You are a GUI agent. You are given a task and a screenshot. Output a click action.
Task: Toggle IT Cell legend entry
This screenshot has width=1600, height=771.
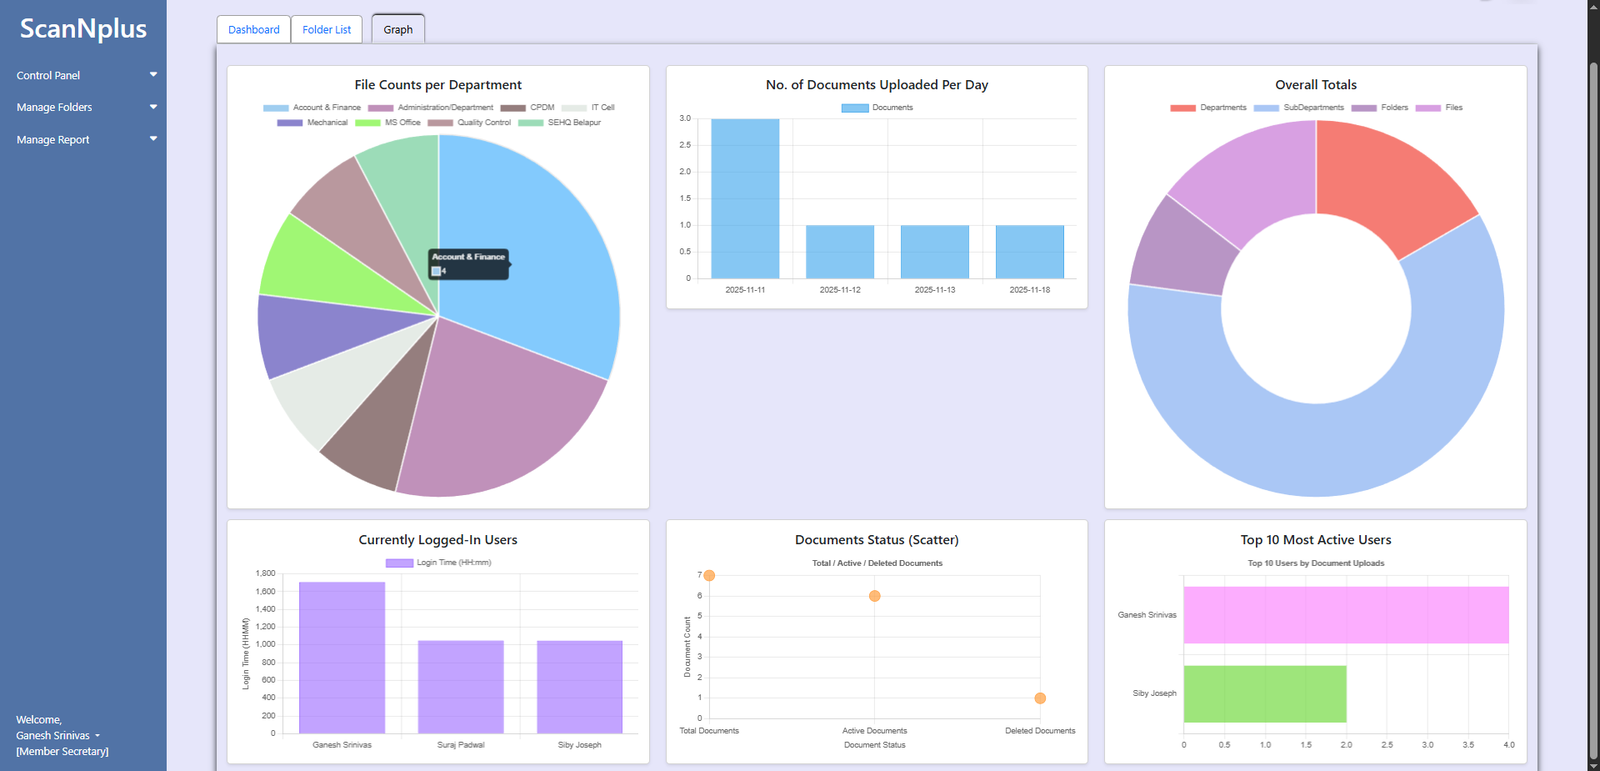pyautogui.click(x=588, y=107)
